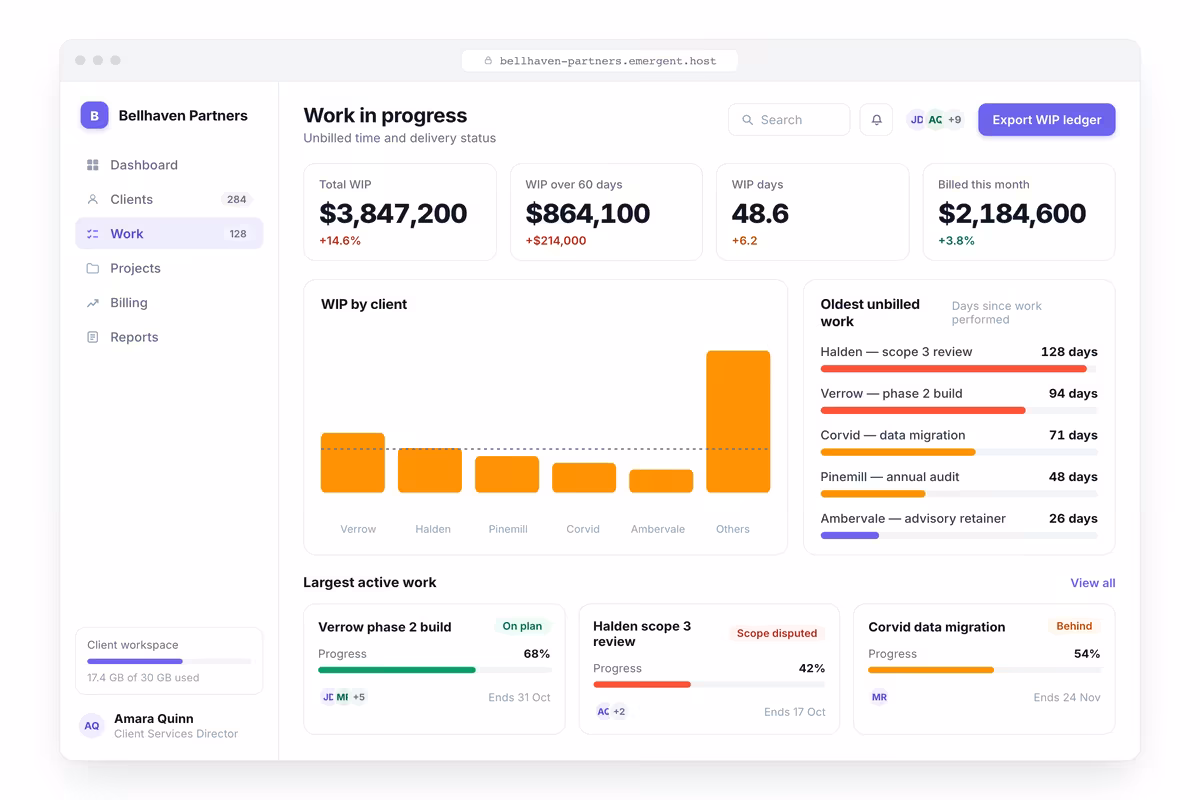
Task: Click the Scope disputed status tag
Action: [777, 633]
